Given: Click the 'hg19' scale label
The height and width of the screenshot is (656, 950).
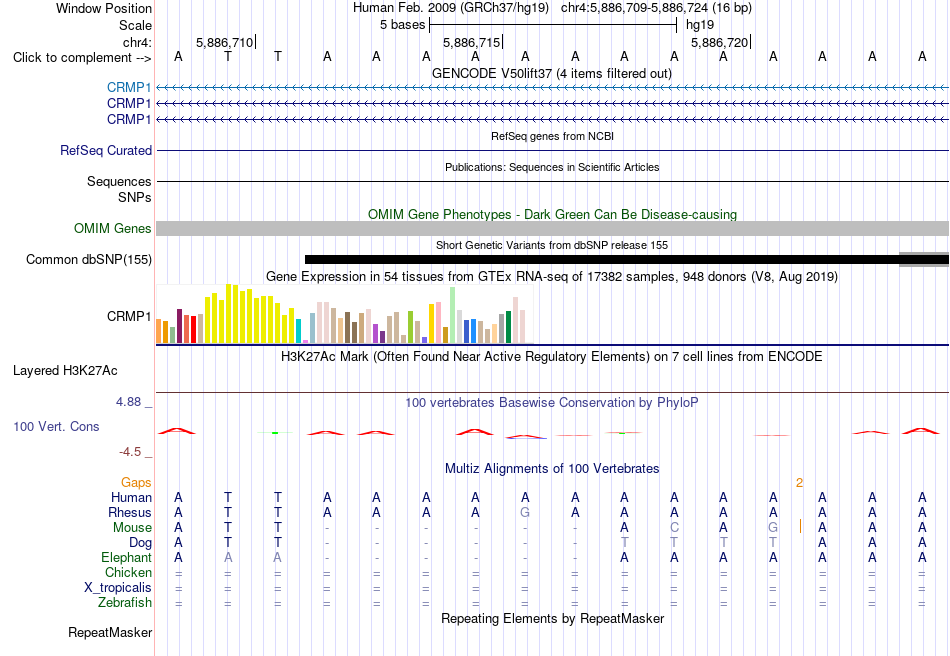Looking at the screenshot, I should point(700,25).
